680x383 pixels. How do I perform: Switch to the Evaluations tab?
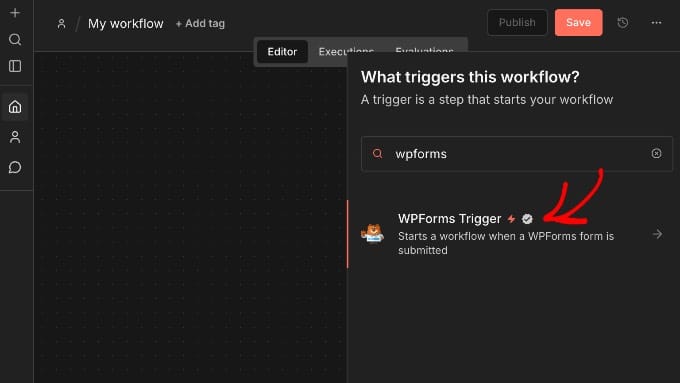click(424, 52)
